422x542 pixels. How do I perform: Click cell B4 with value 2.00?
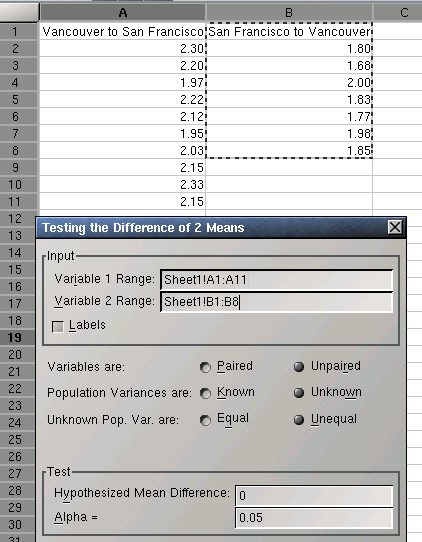pos(289,82)
